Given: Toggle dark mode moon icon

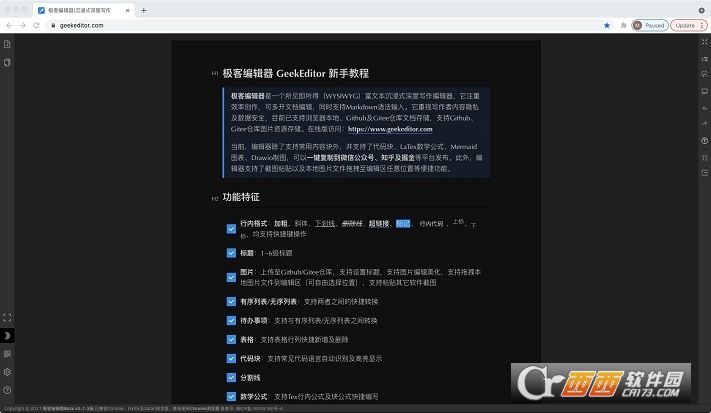Looking at the screenshot, I should click(x=7, y=335).
